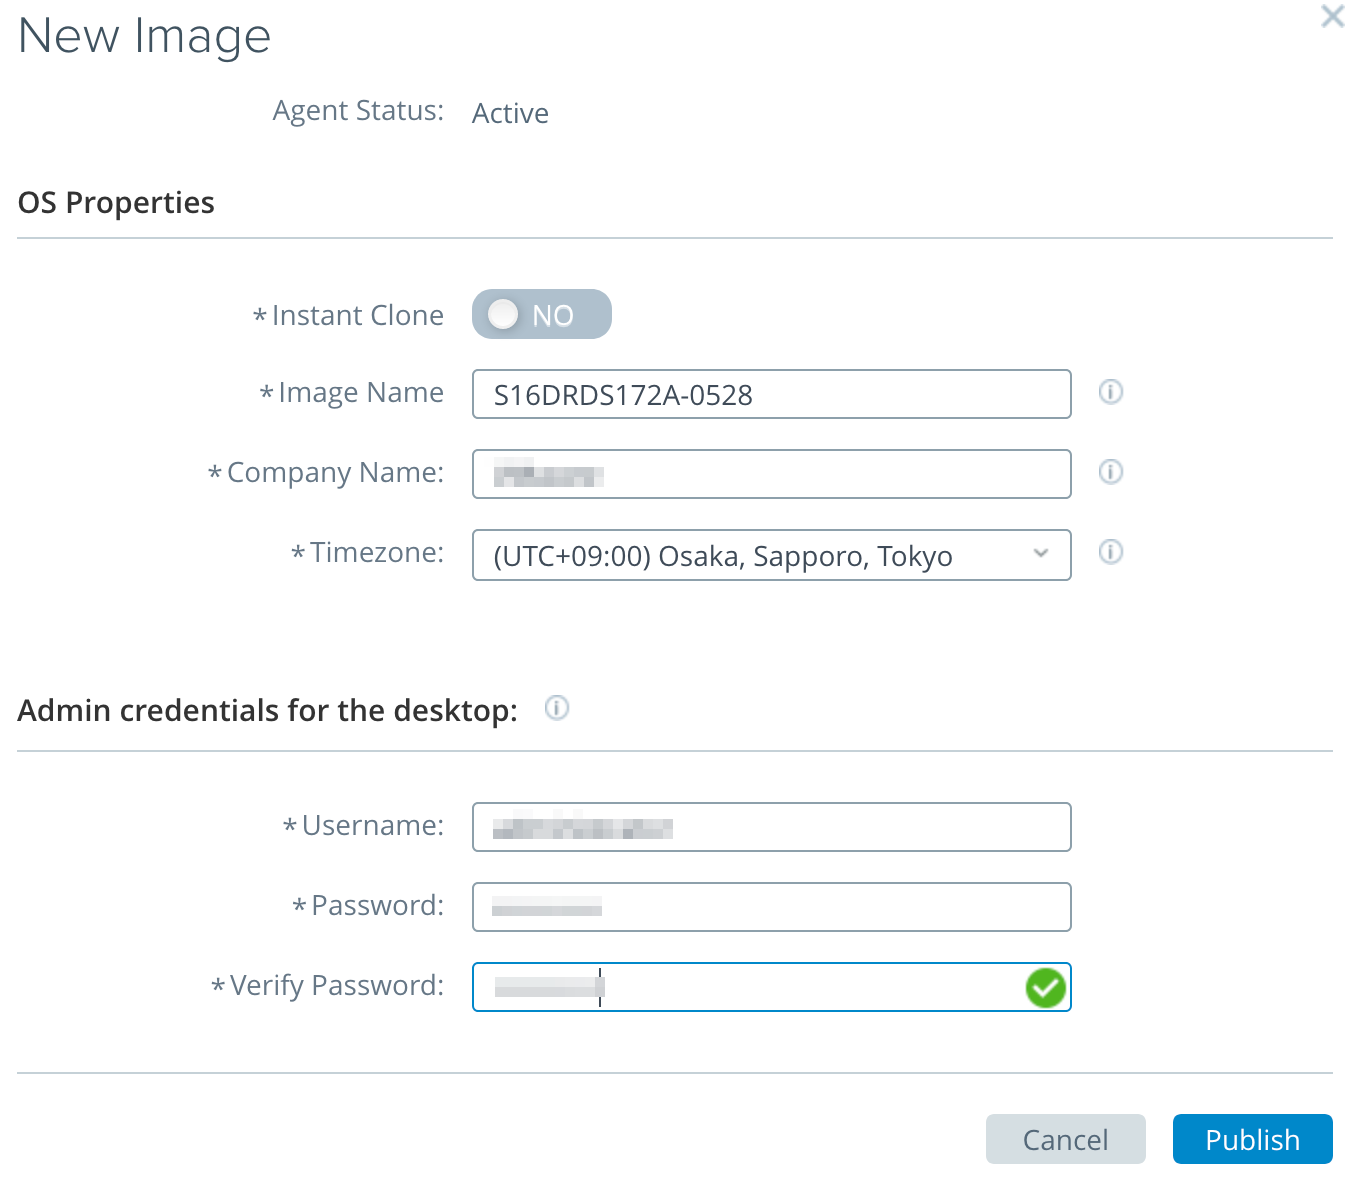Screen dimensions: 1369x1191
Task: Cancel the new image creation
Action: [x=1065, y=1139]
